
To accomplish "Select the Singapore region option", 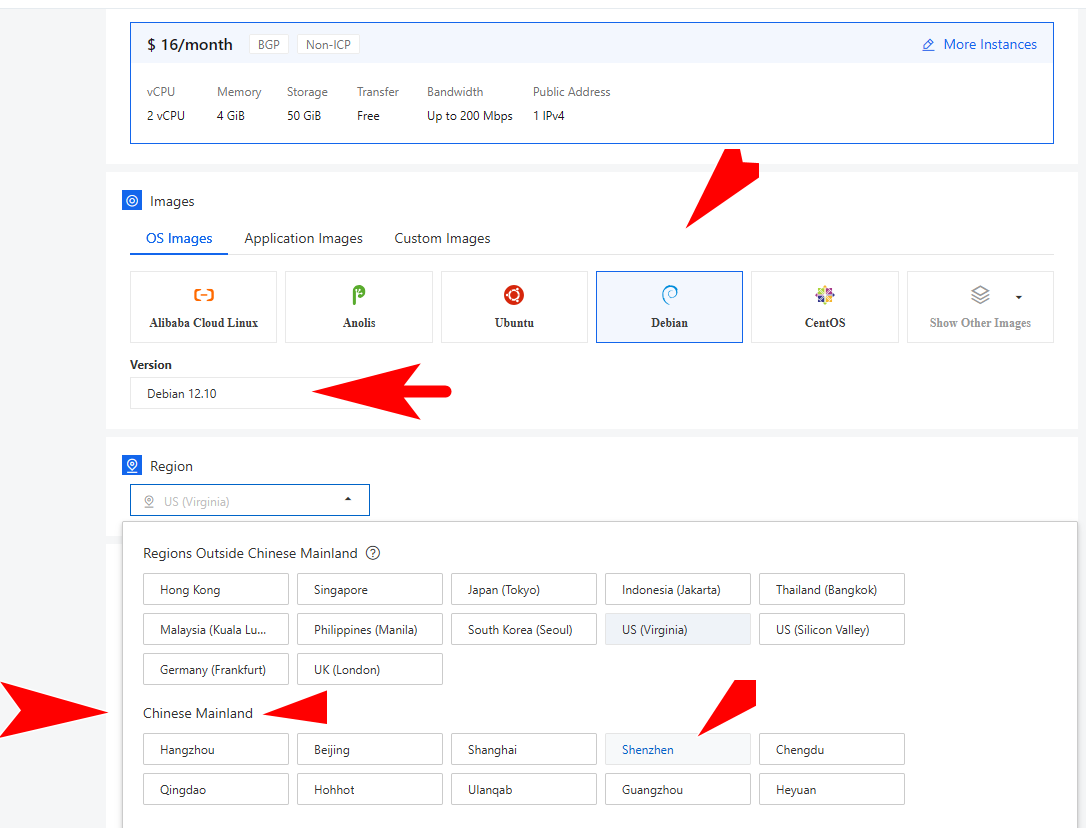I will pos(370,590).
